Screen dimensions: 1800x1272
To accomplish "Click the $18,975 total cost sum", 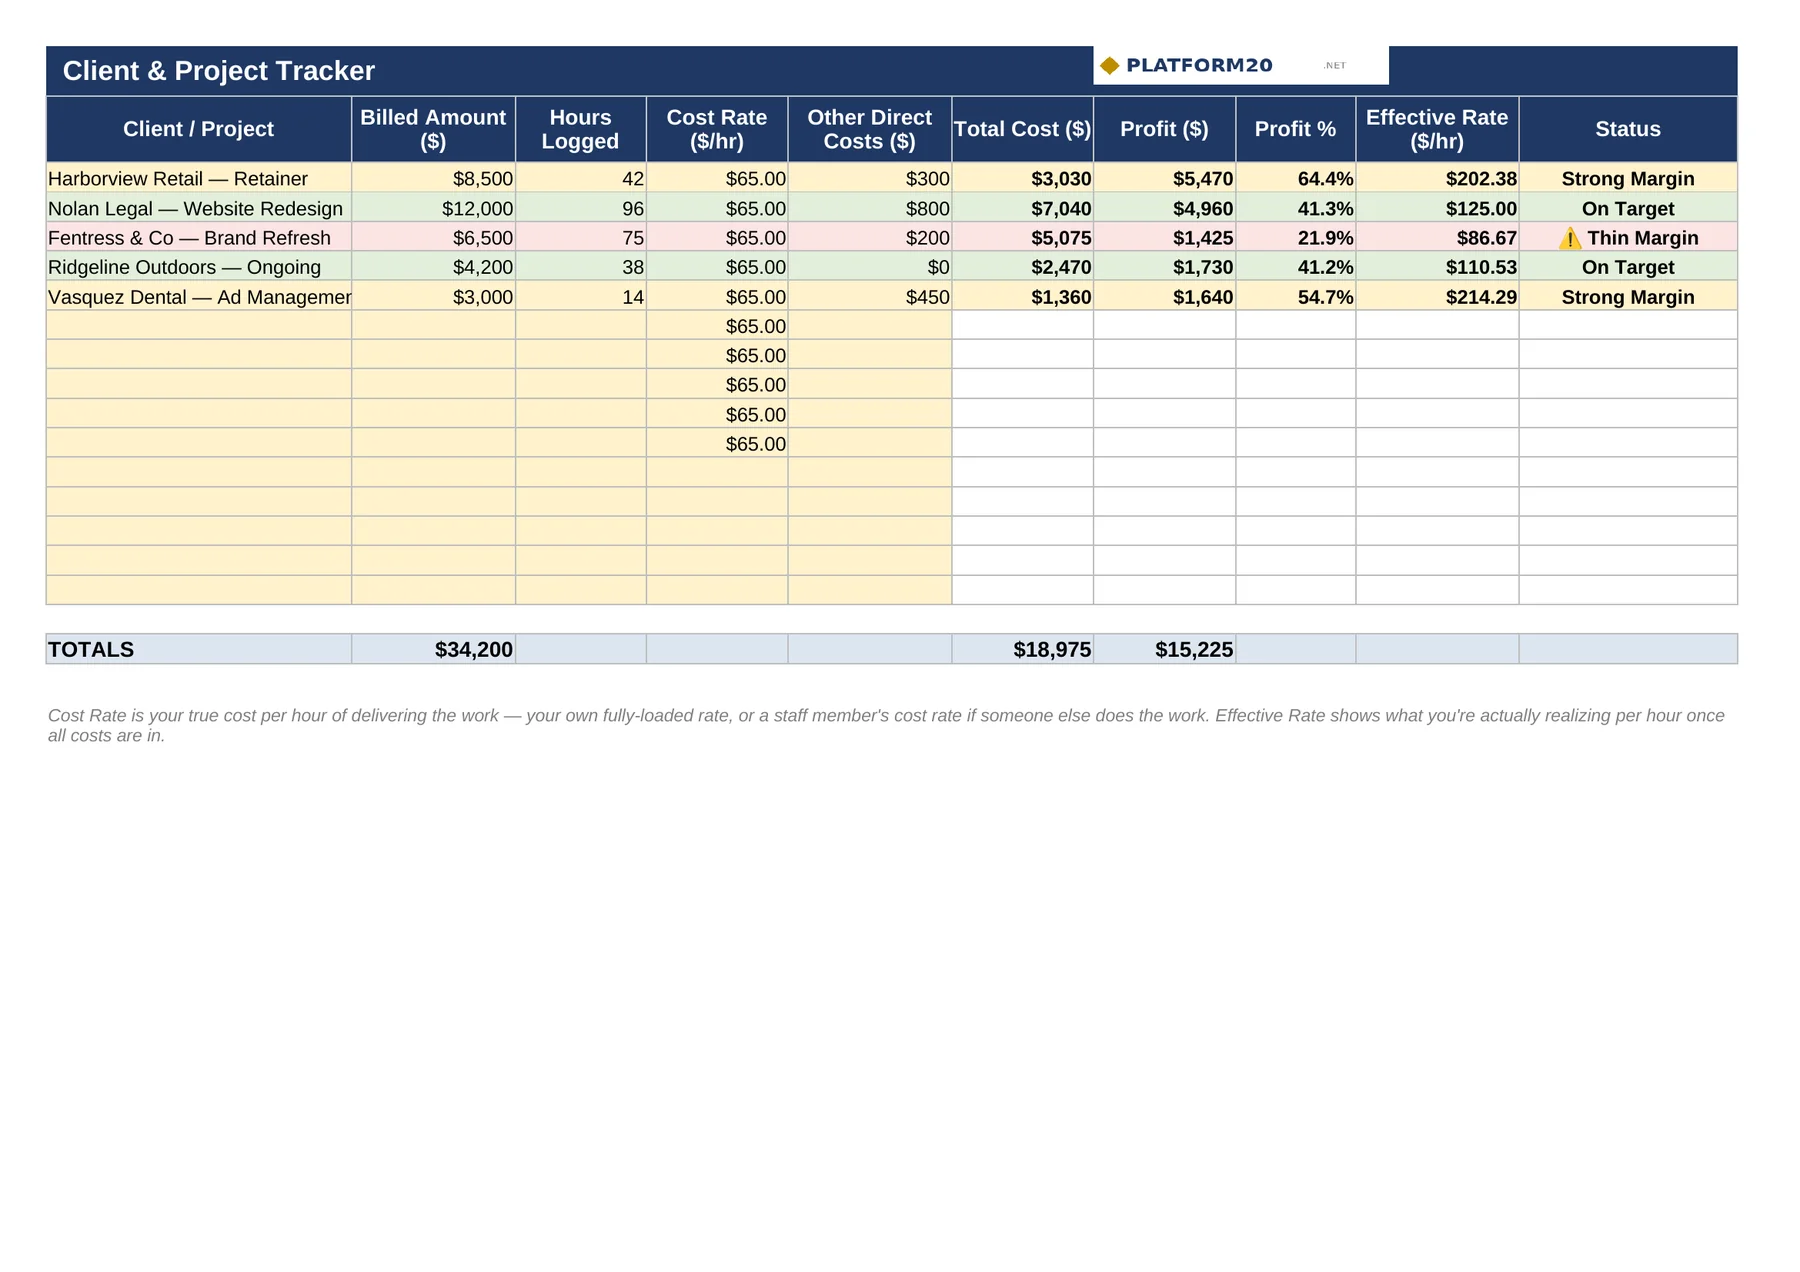I will click(x=1022, y=649).
